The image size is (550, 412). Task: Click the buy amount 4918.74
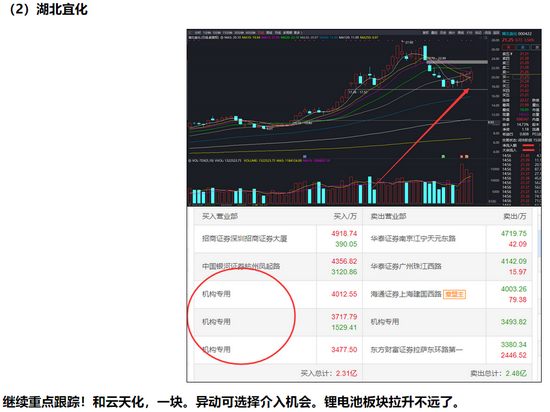click(x=344, y=234)
